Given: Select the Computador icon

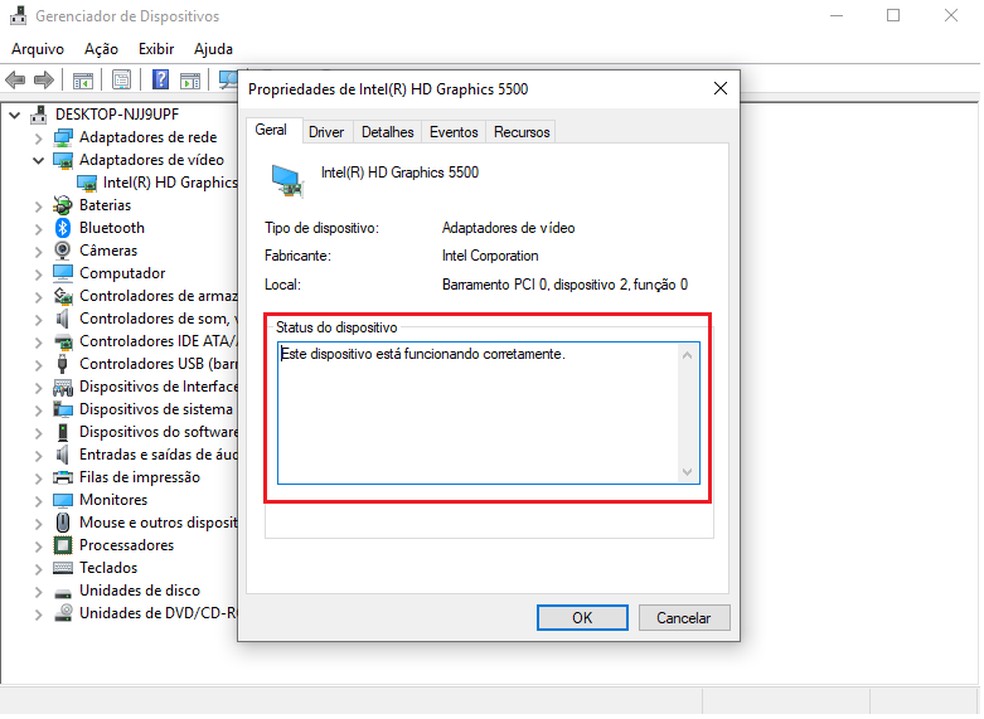Looking at the screenshot, I should pos(63,273).
